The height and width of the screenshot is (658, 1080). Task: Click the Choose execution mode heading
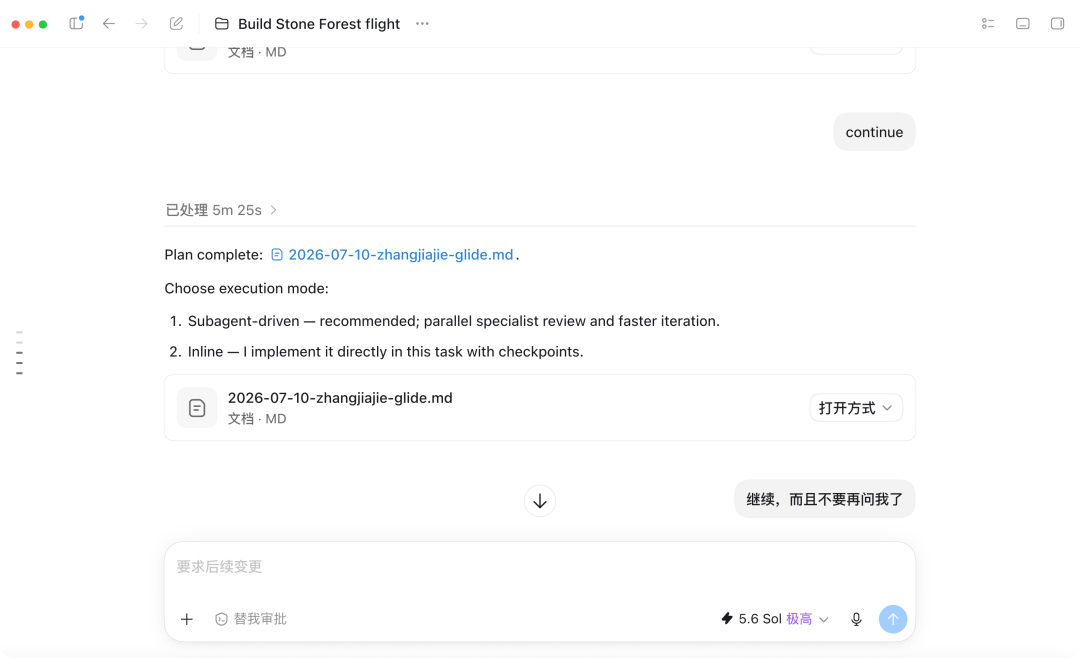(247, 289)
